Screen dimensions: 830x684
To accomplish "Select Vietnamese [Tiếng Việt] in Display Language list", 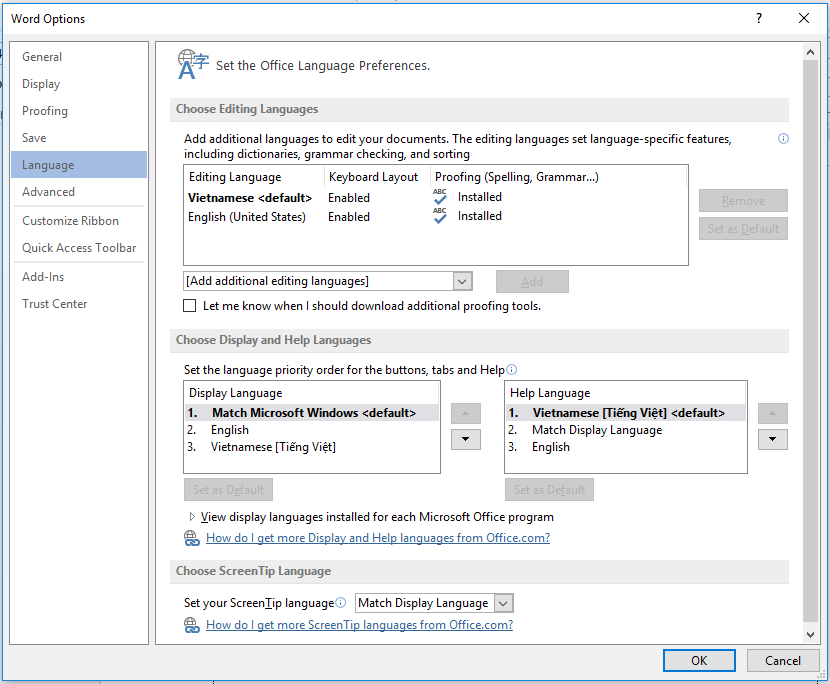I will pyautogui.click(x=272, y=447).
